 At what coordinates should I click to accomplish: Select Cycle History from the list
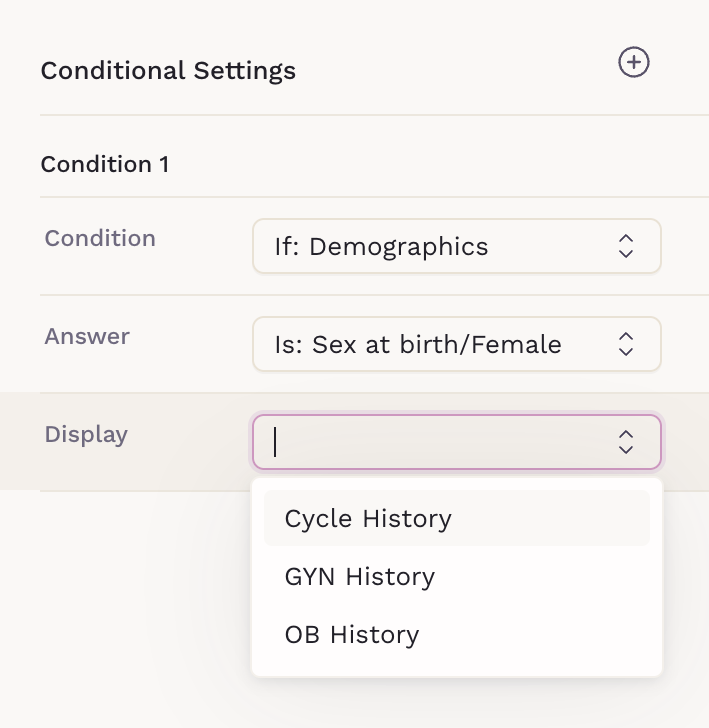pyautogui.click(x=368, y=519)
